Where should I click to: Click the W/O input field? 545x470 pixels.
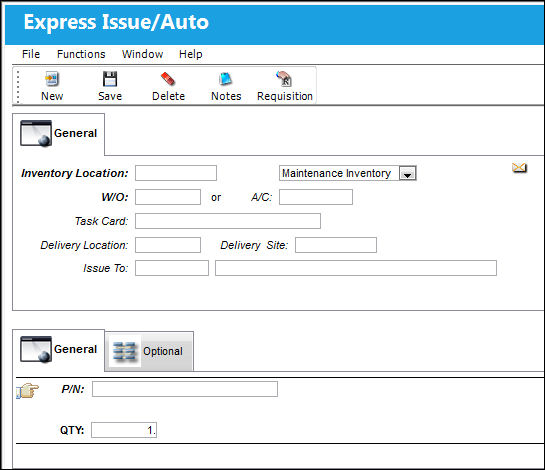click(x=168, y=197)
